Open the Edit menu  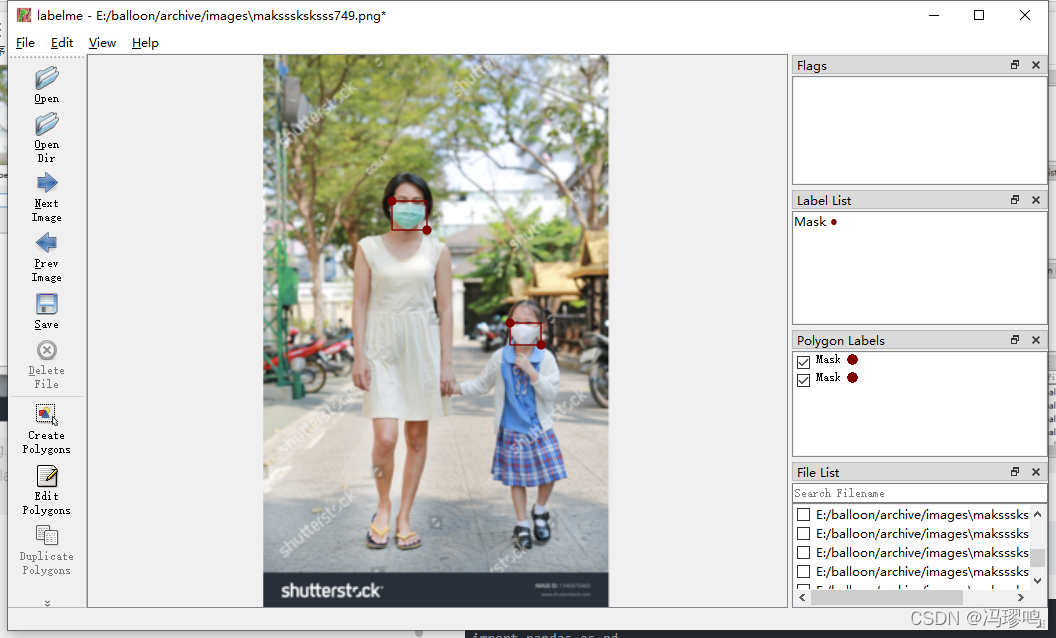[x=62, y=42]
